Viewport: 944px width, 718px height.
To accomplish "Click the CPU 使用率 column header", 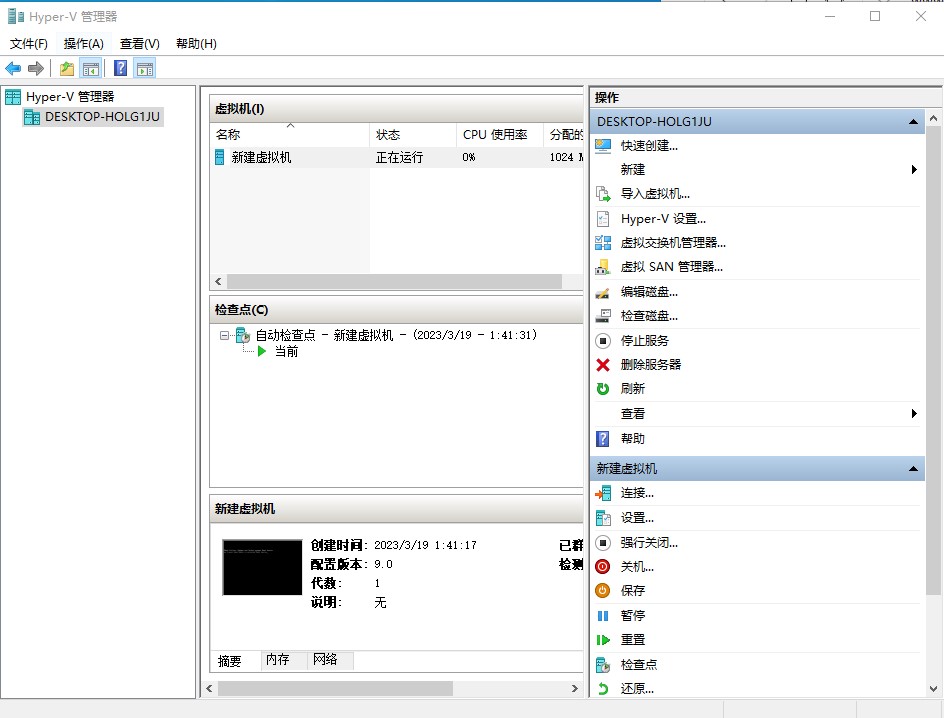I will tap(500, 135).
